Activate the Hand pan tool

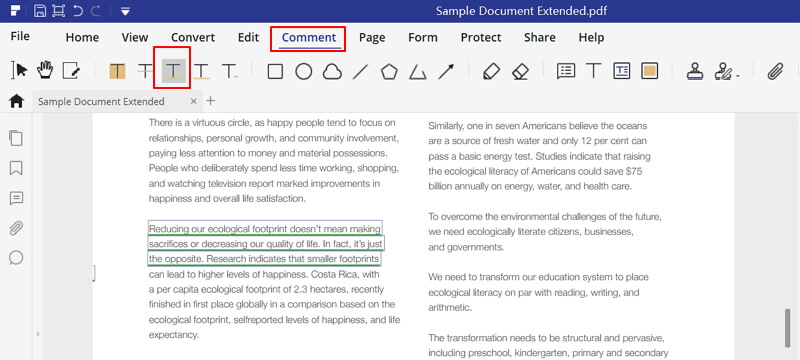click(45, 70)
